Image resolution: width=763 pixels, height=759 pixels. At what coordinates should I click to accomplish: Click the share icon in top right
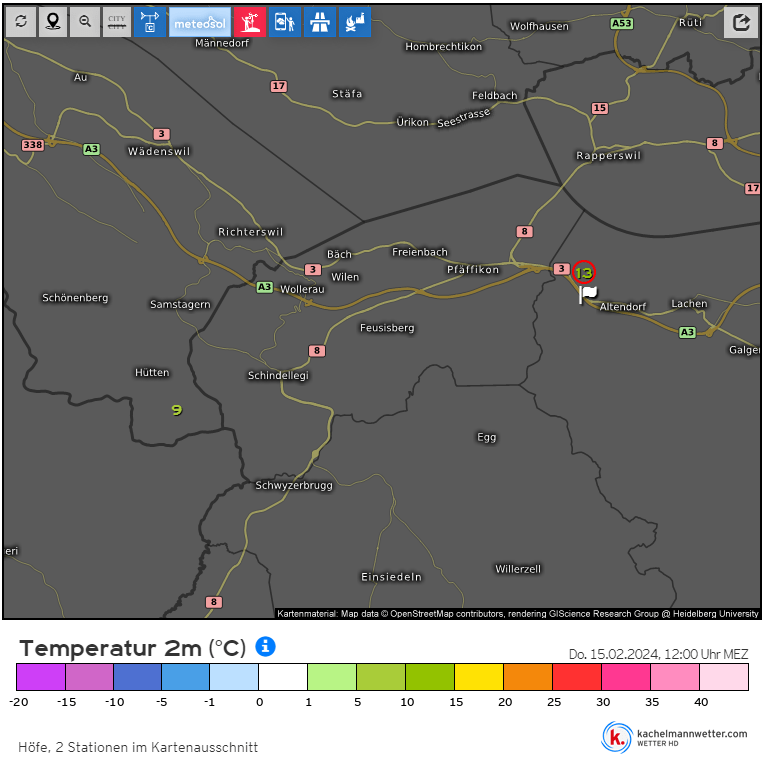(x=741, y=22)
